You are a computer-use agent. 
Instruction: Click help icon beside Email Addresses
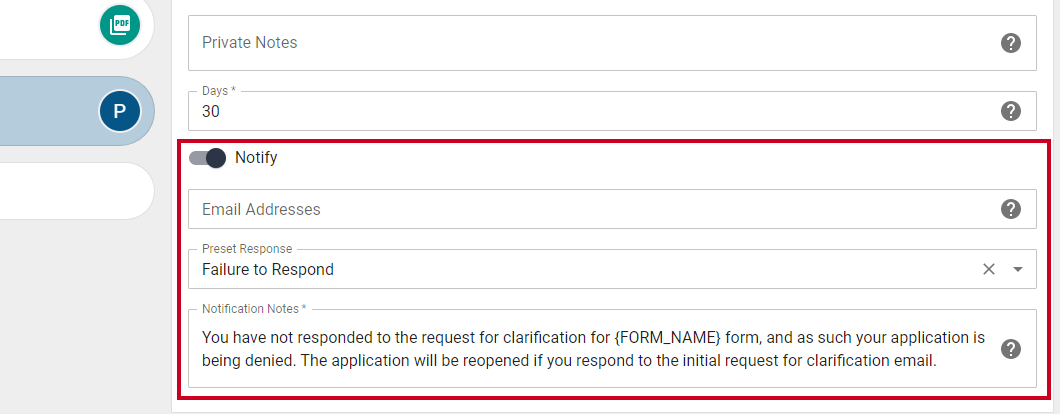coord(1010,209)
